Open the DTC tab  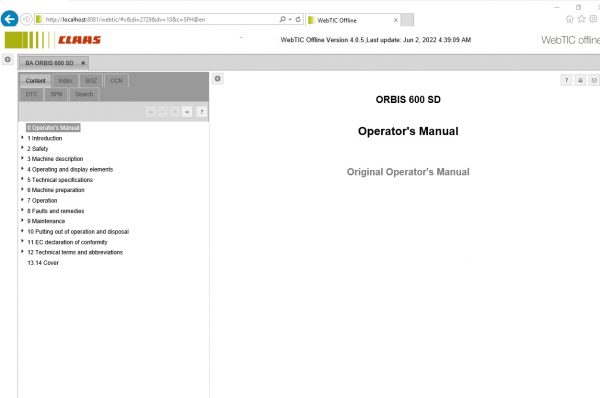coord(32,94)
